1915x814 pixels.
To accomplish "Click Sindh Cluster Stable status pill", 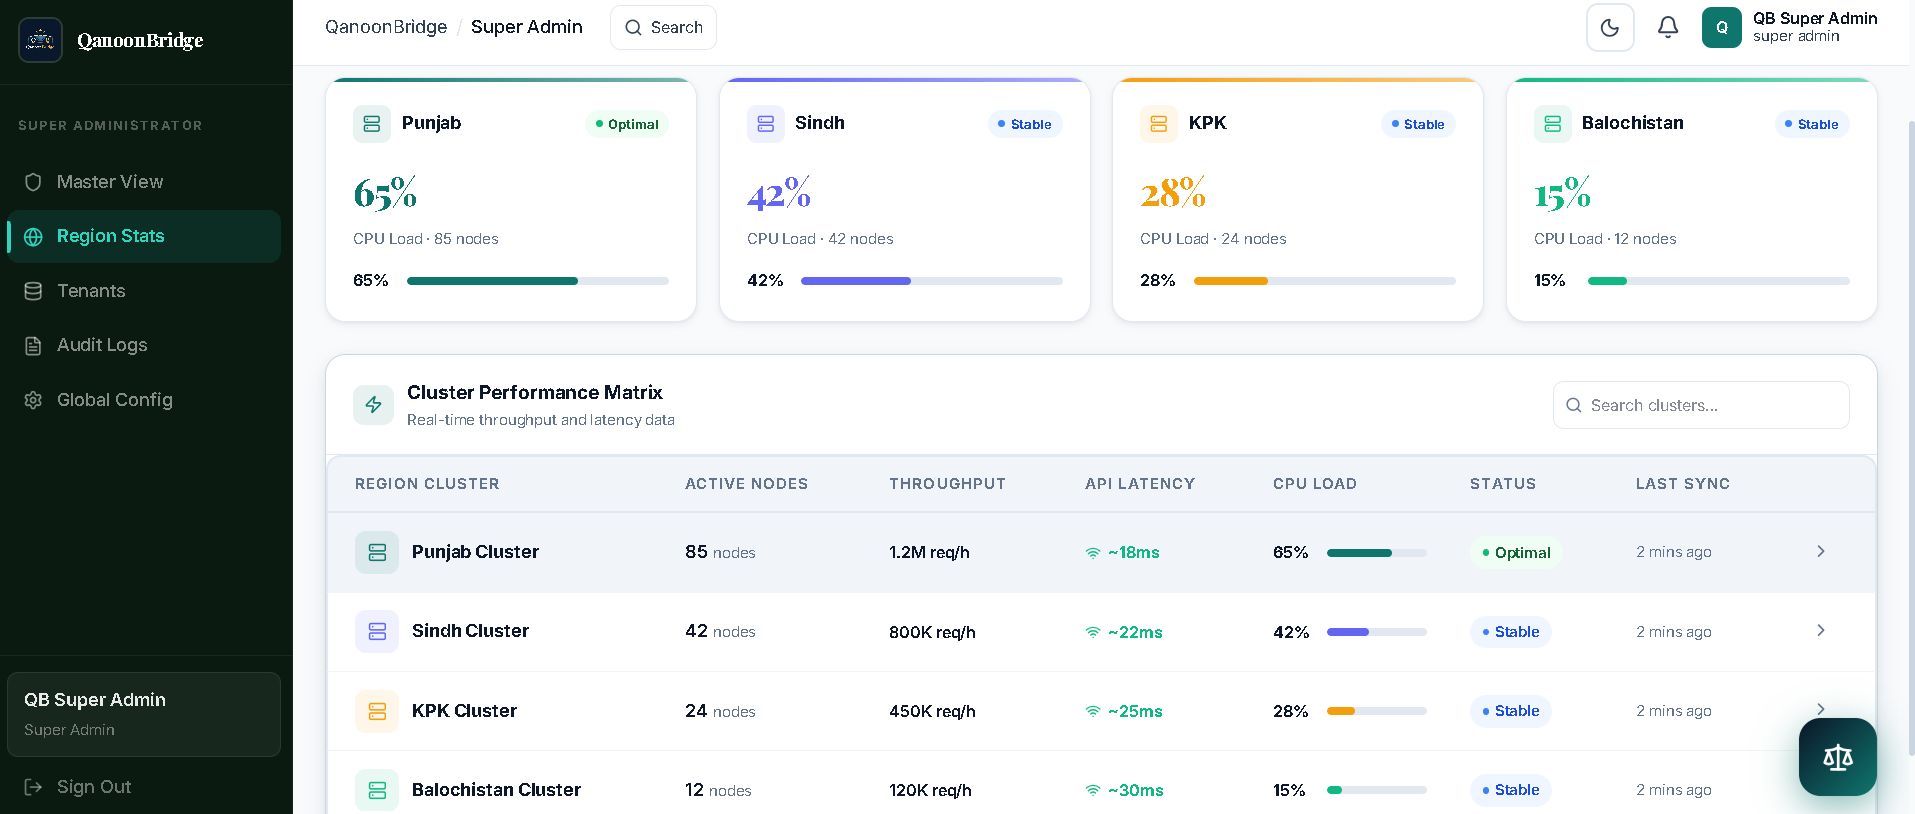I will click(x=1511, y=632).
